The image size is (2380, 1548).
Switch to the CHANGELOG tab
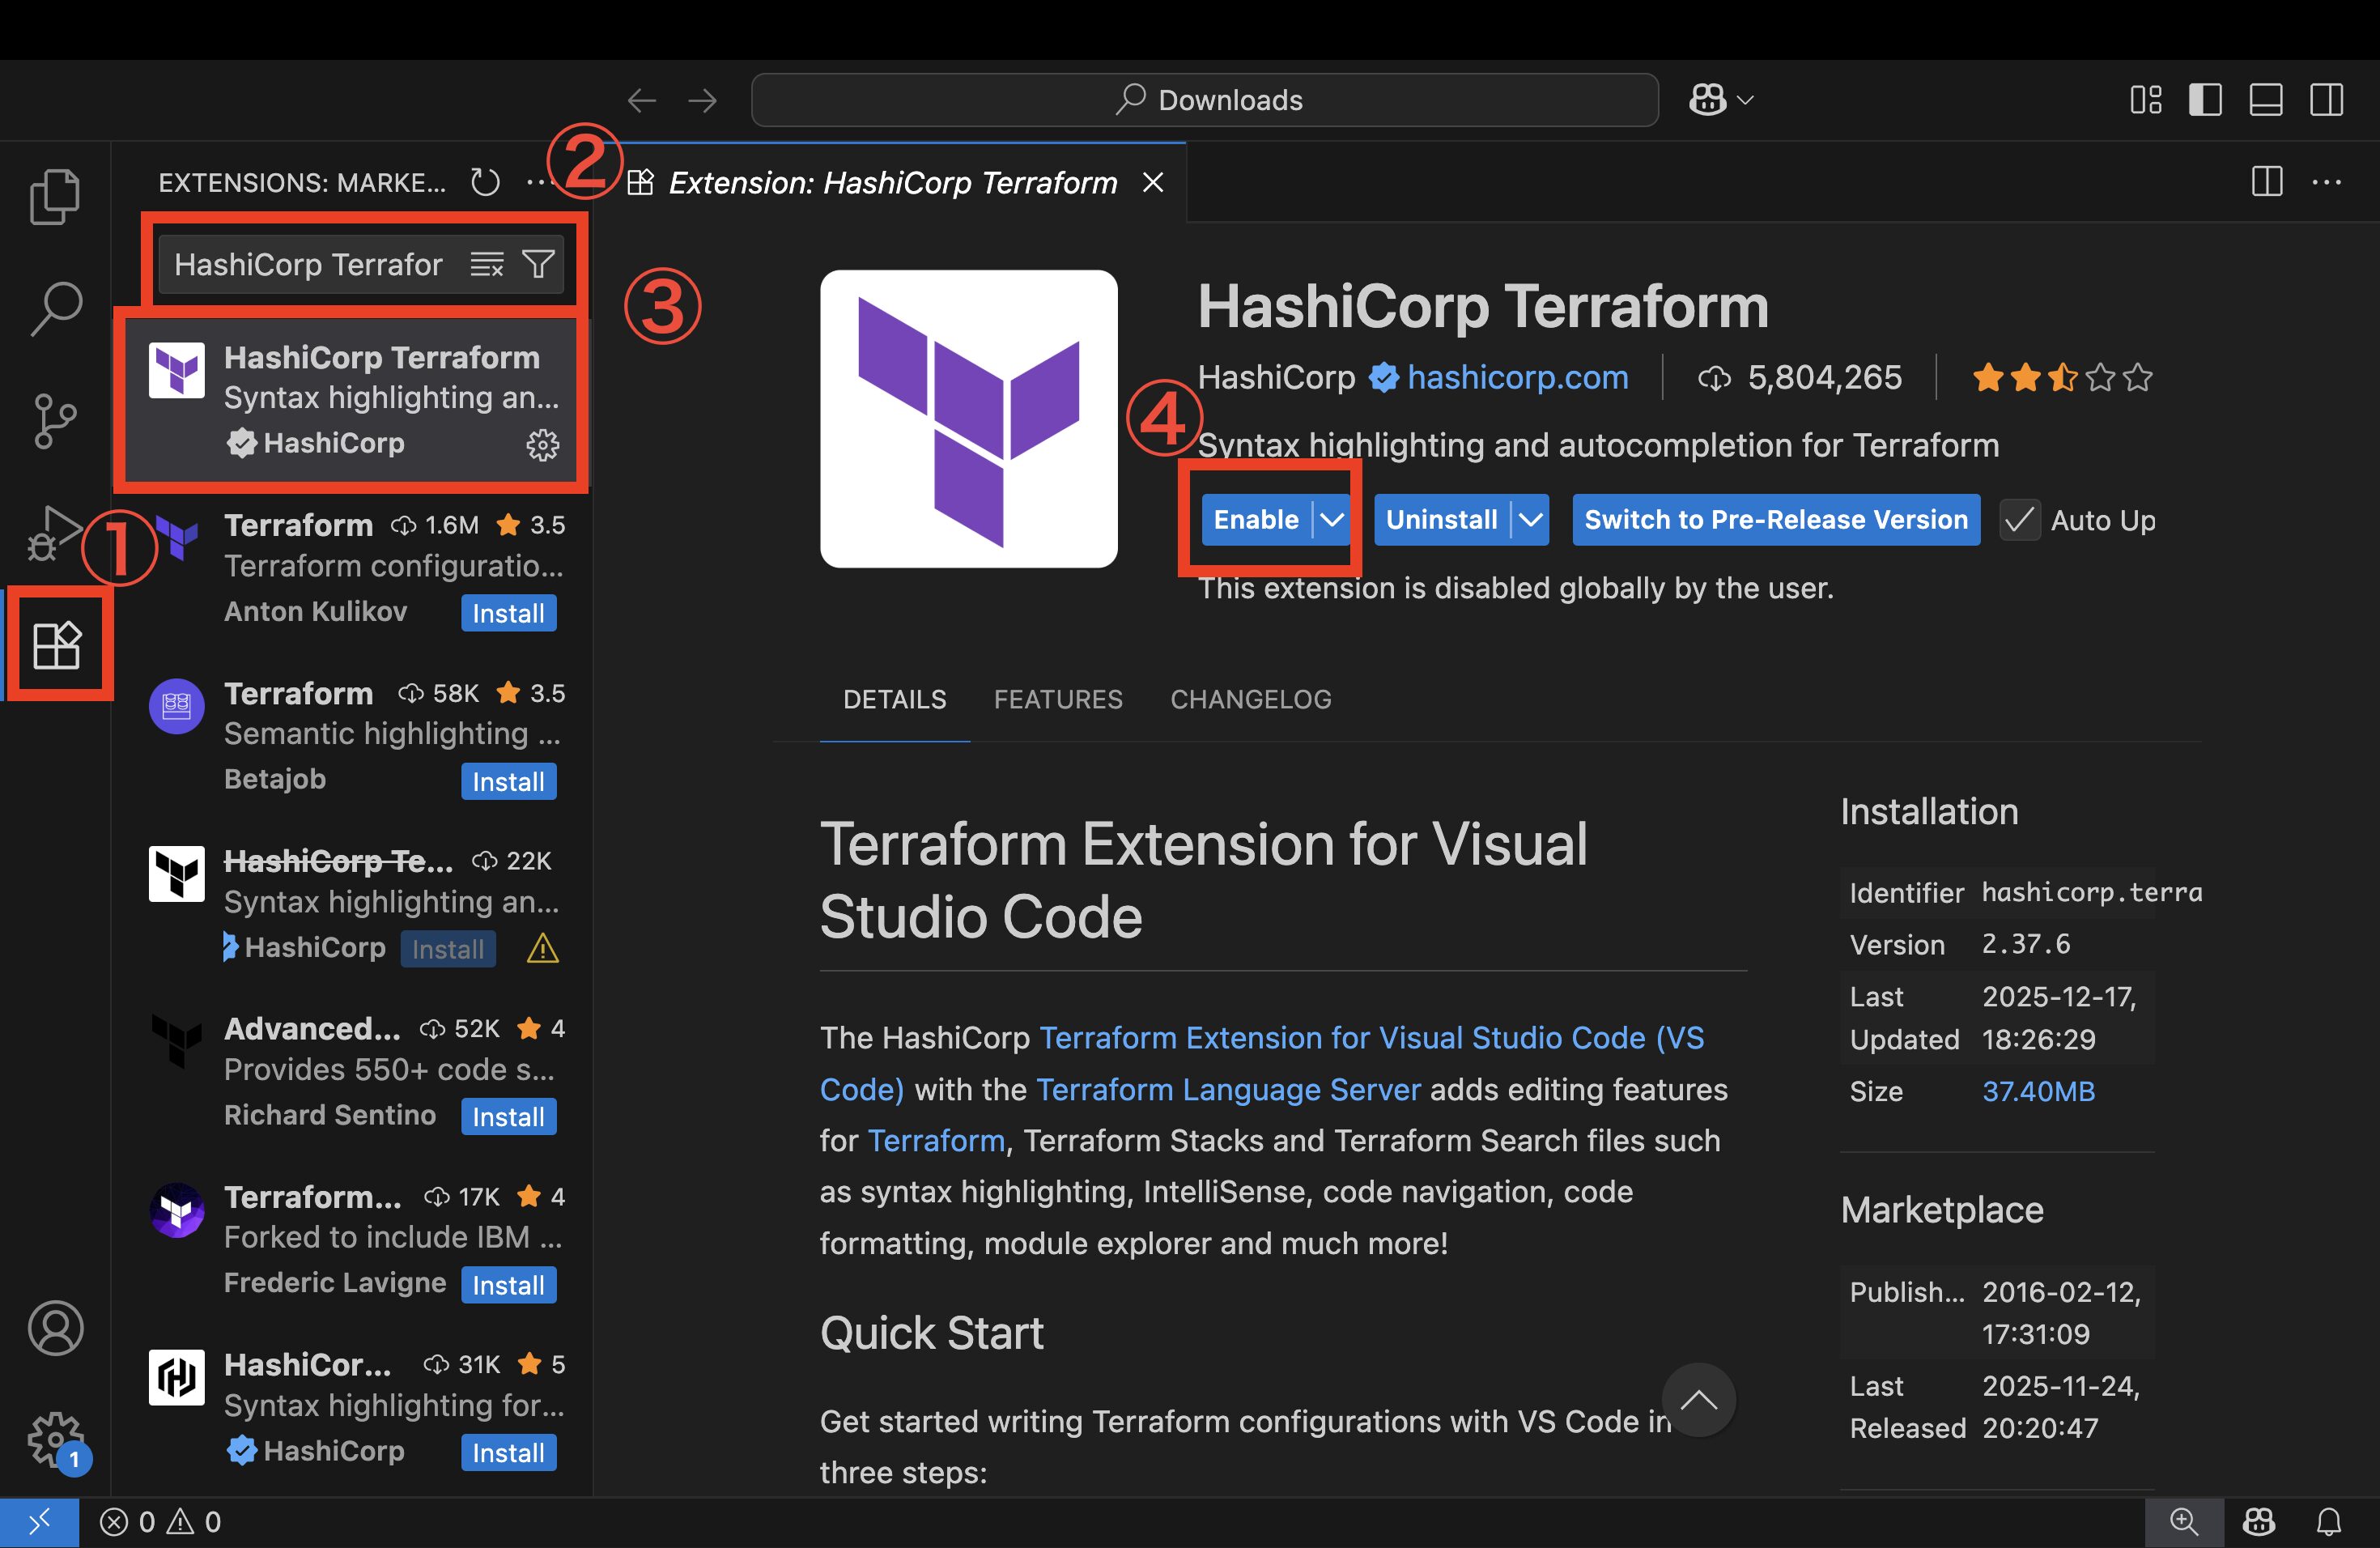pos(1250,699)
